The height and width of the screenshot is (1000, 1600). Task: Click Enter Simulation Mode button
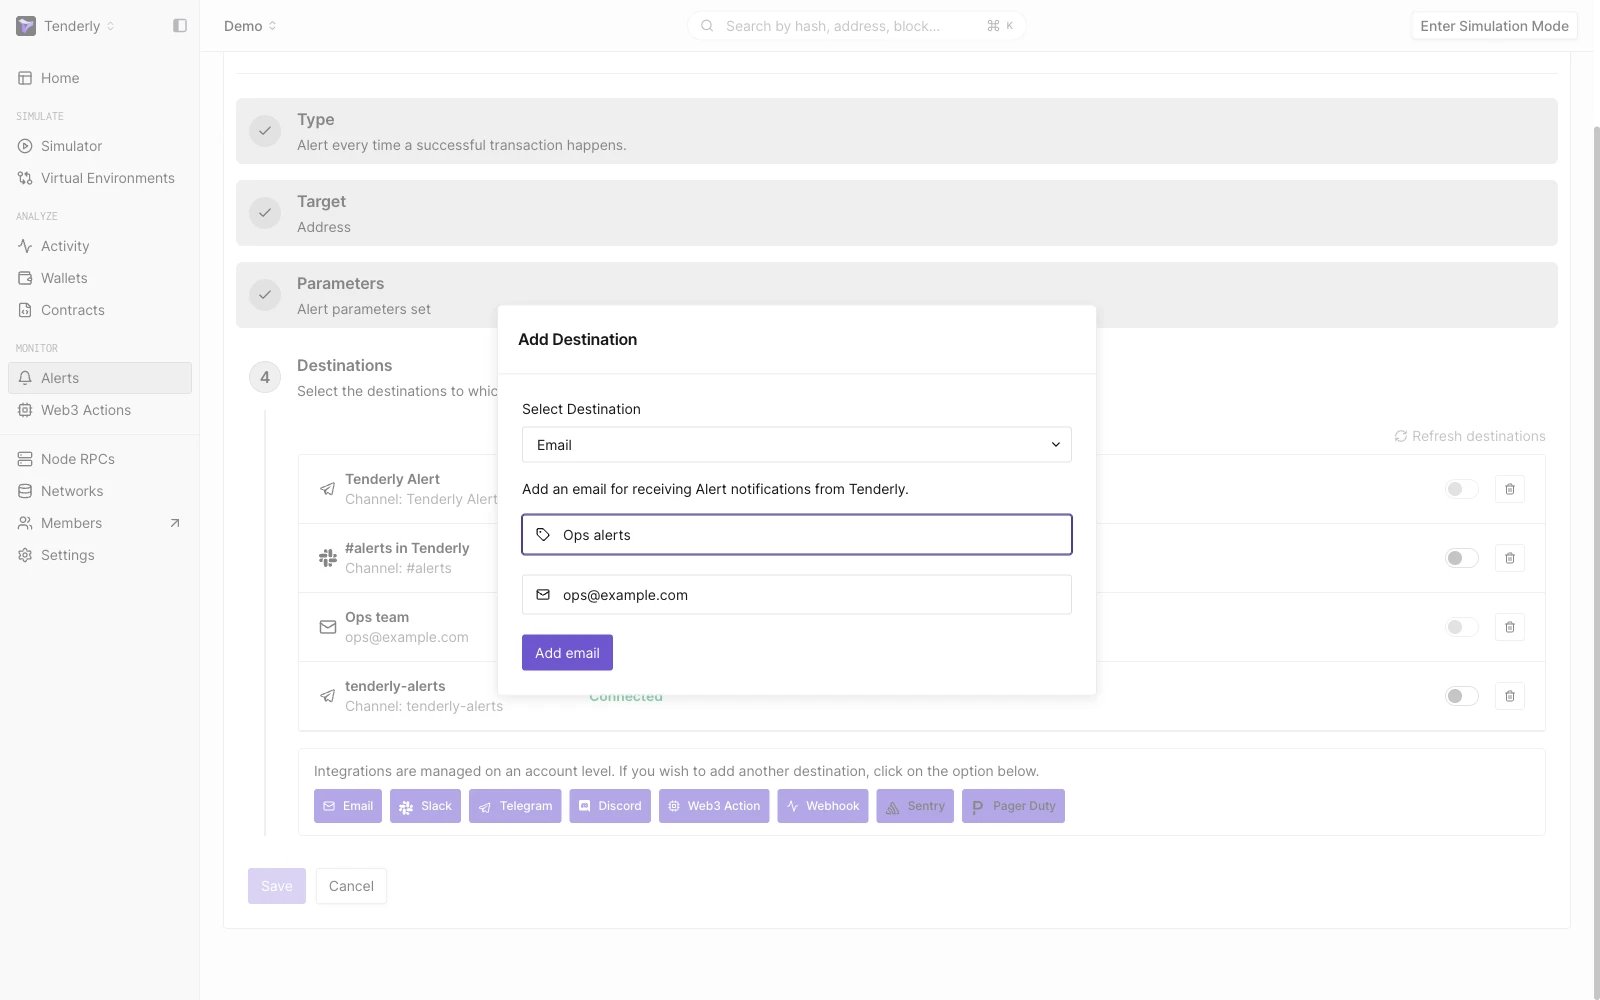pyautogui.click(x=1494, y=26)
